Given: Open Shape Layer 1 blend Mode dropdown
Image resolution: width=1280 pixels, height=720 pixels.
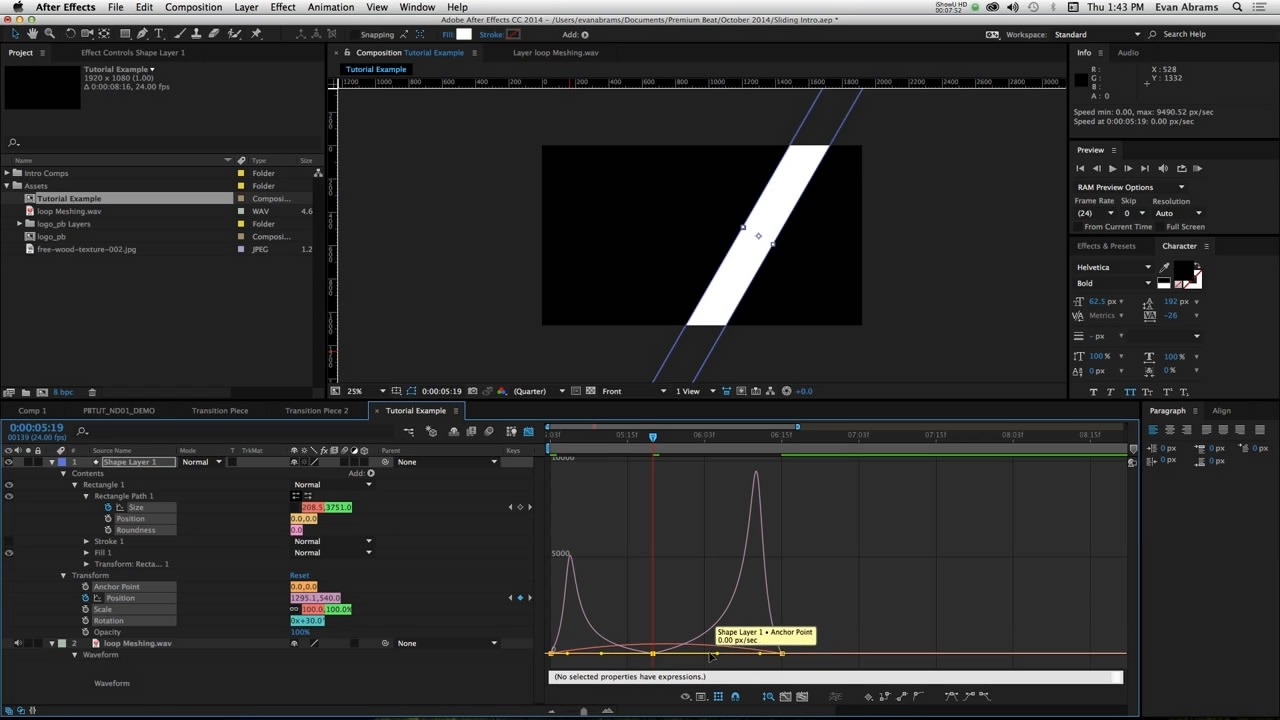Looking at the screenshot, I should tap(201, 462).
